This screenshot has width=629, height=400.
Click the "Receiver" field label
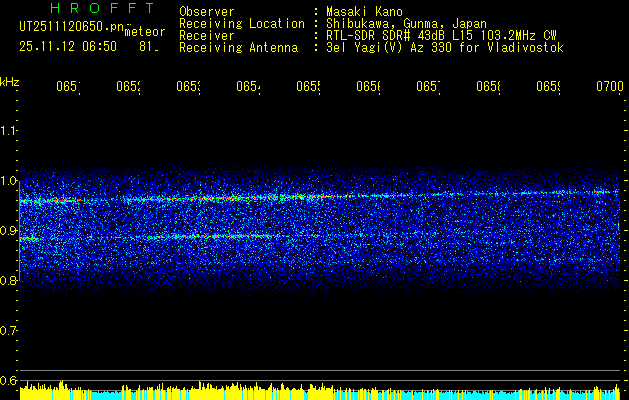point(207,36)
